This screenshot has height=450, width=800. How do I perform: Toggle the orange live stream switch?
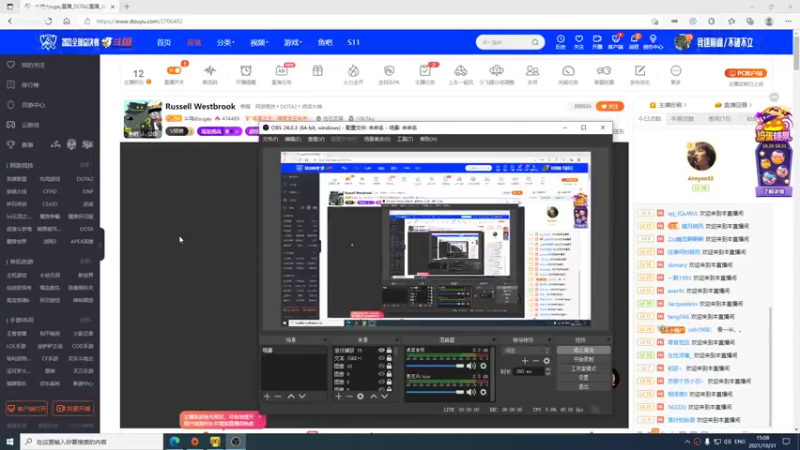coord(173,70)
